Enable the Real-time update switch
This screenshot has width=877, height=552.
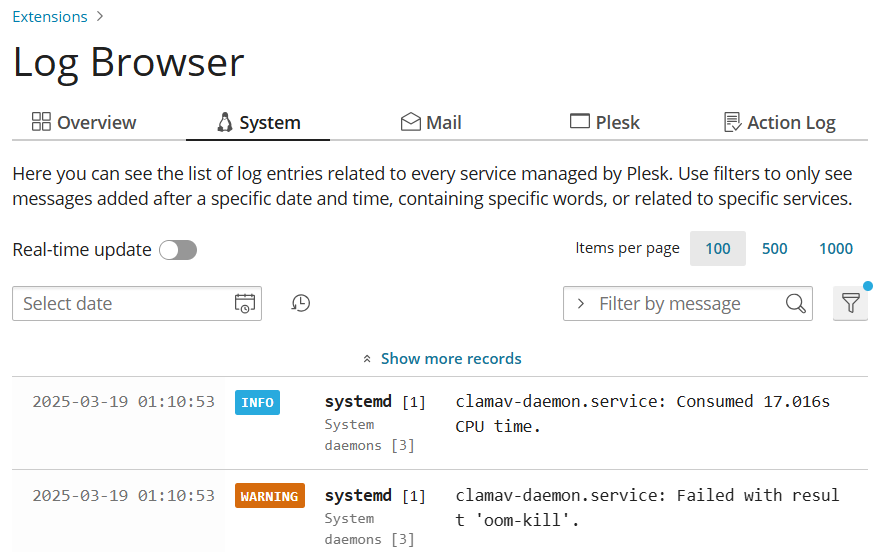178,250
